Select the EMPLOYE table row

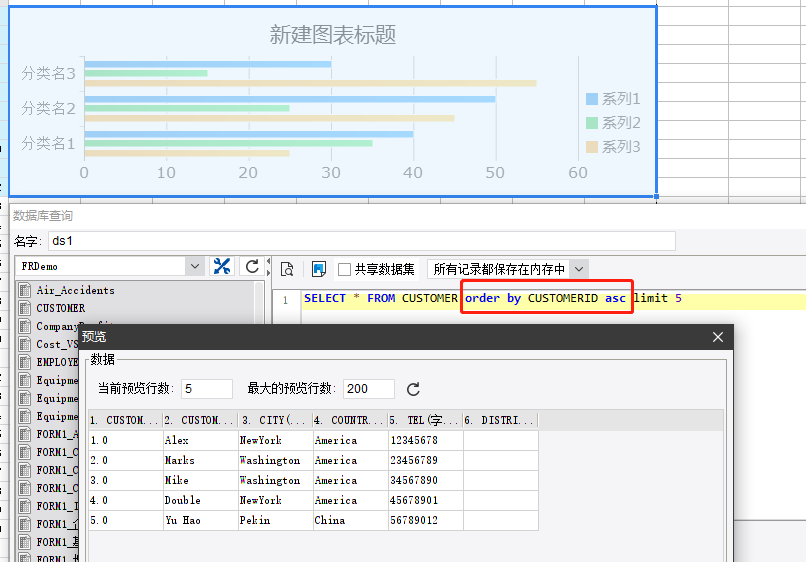57,362
